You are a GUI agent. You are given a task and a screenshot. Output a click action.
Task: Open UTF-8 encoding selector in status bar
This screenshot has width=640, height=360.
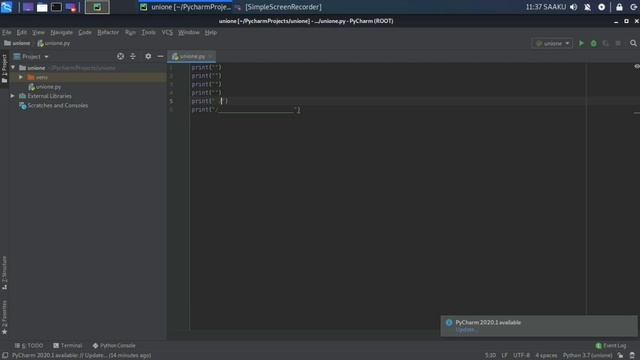click(x=521, y=356)
